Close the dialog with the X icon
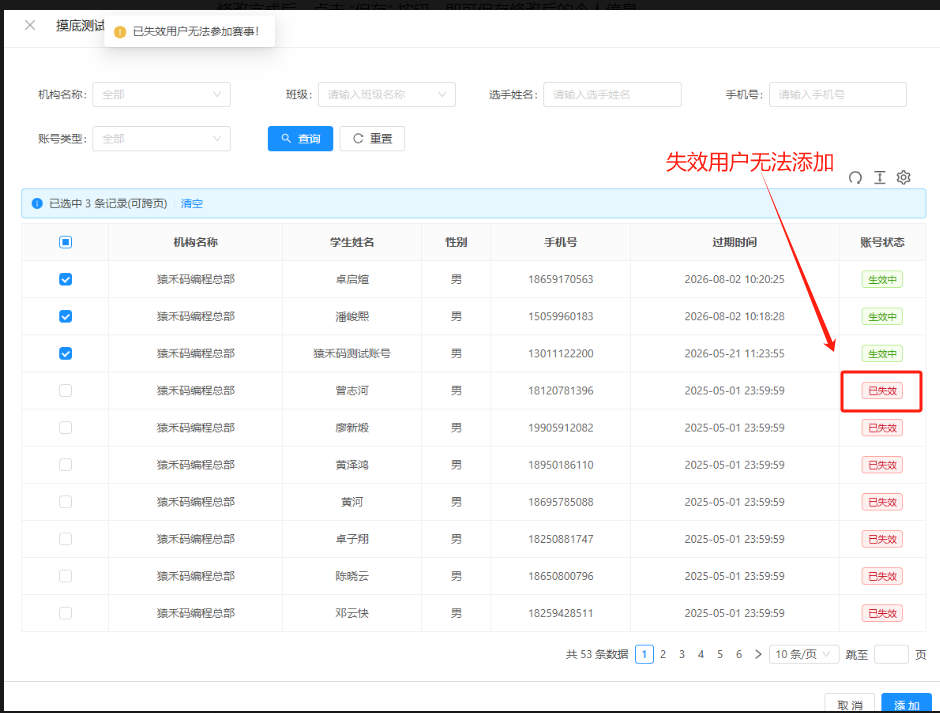This screenshot has width=940, height=713. tap(30, 25)
